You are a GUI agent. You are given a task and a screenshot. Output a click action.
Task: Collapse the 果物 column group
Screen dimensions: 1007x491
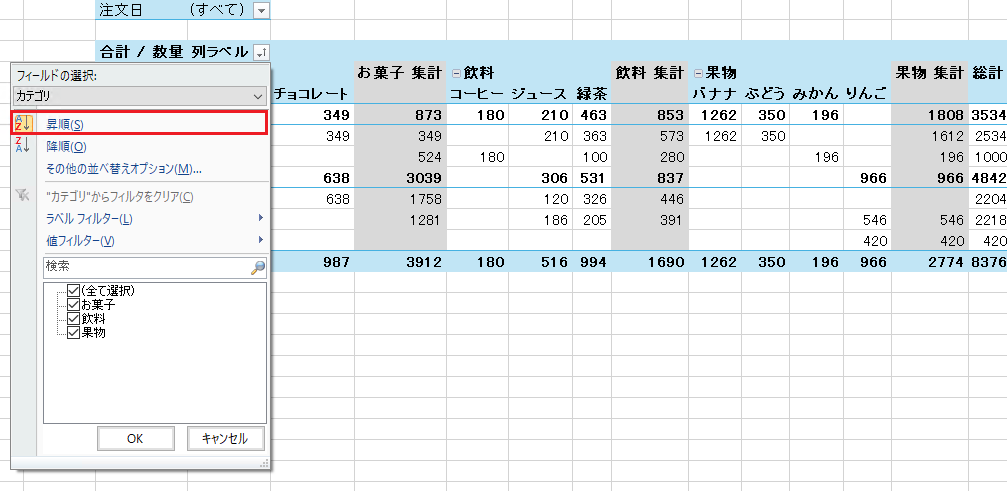coord(698,73)
